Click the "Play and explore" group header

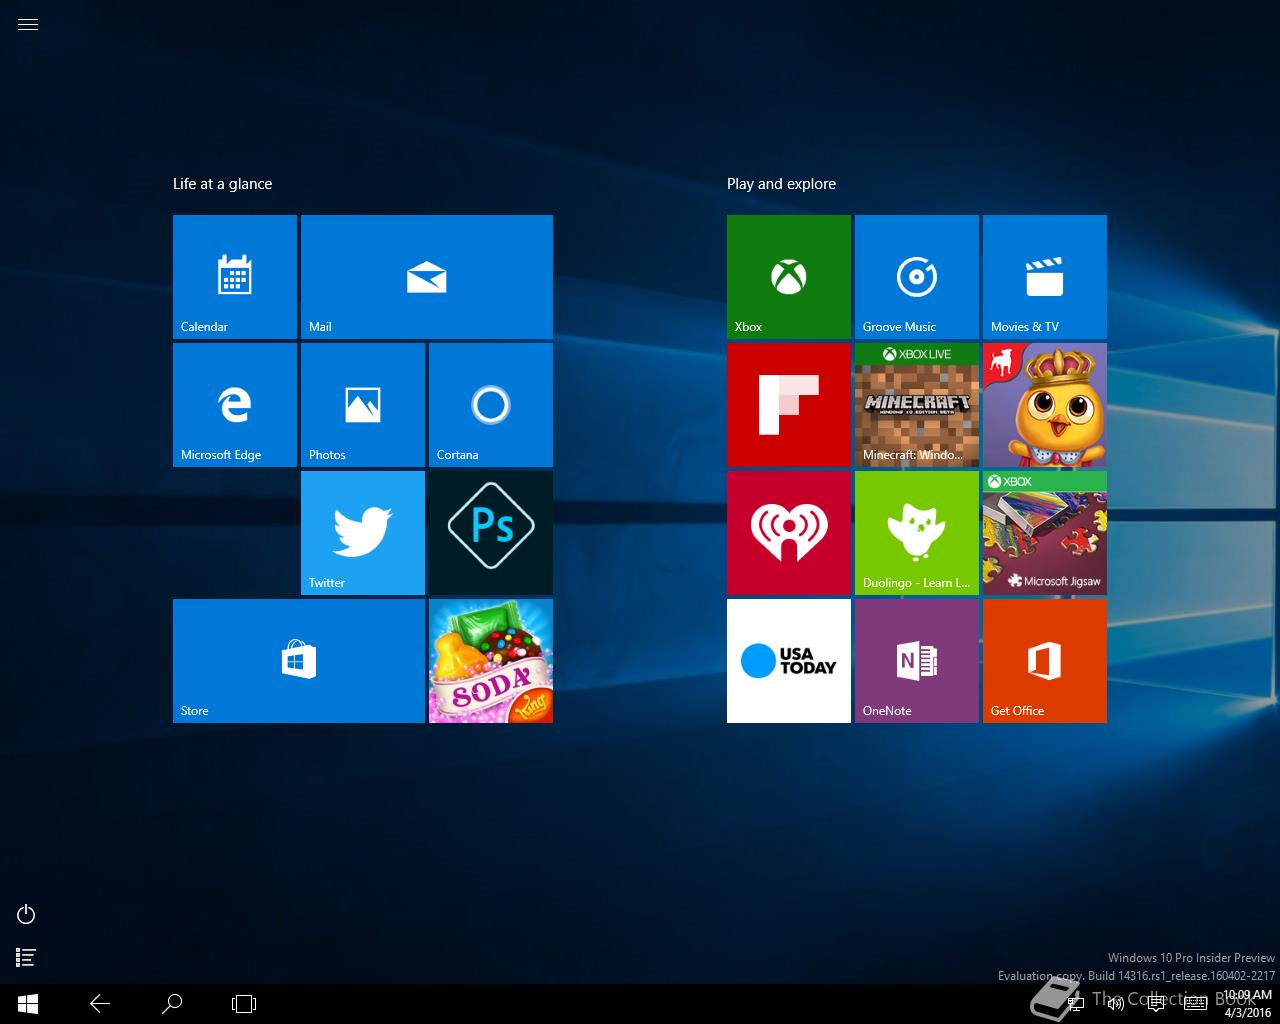(781, 184)
